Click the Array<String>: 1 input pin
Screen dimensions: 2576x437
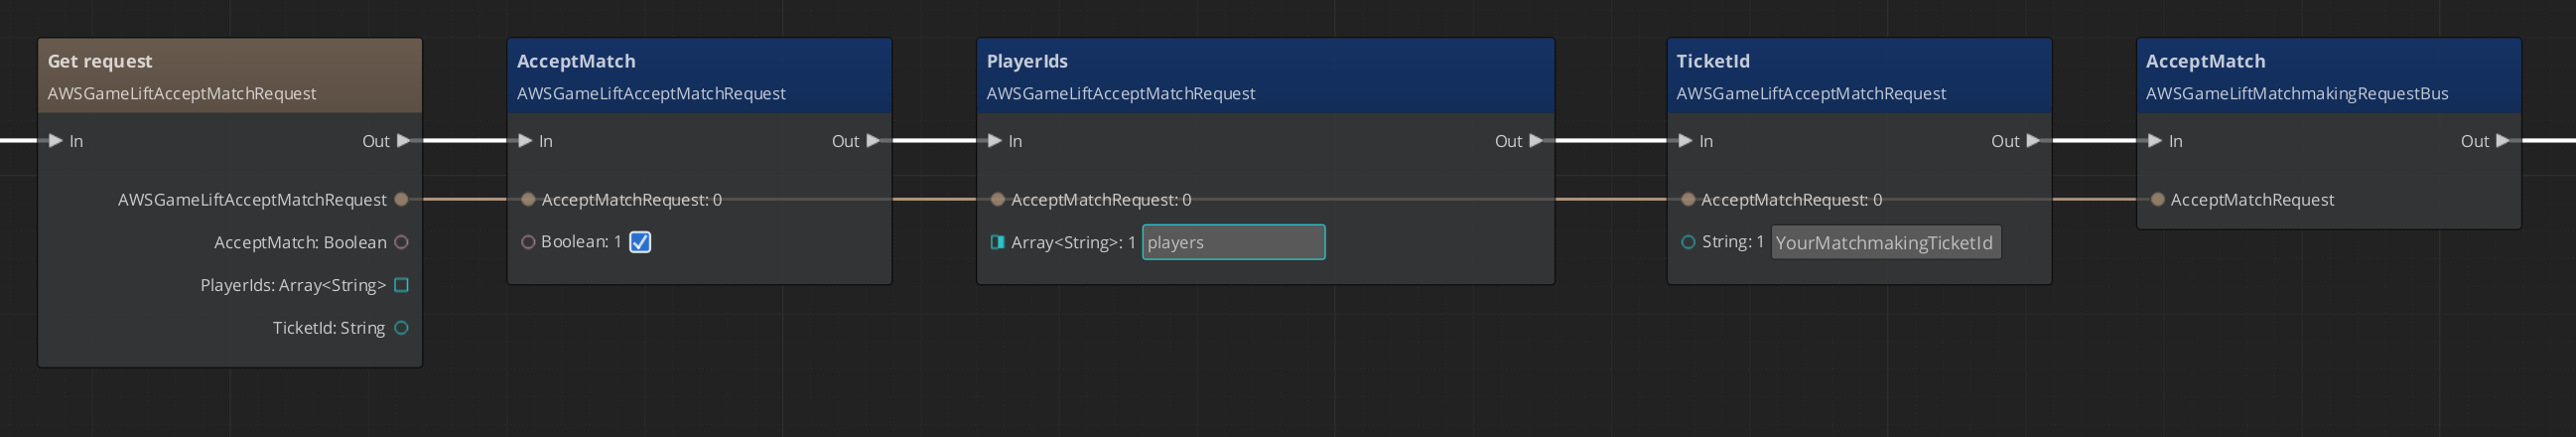(997, 242)
